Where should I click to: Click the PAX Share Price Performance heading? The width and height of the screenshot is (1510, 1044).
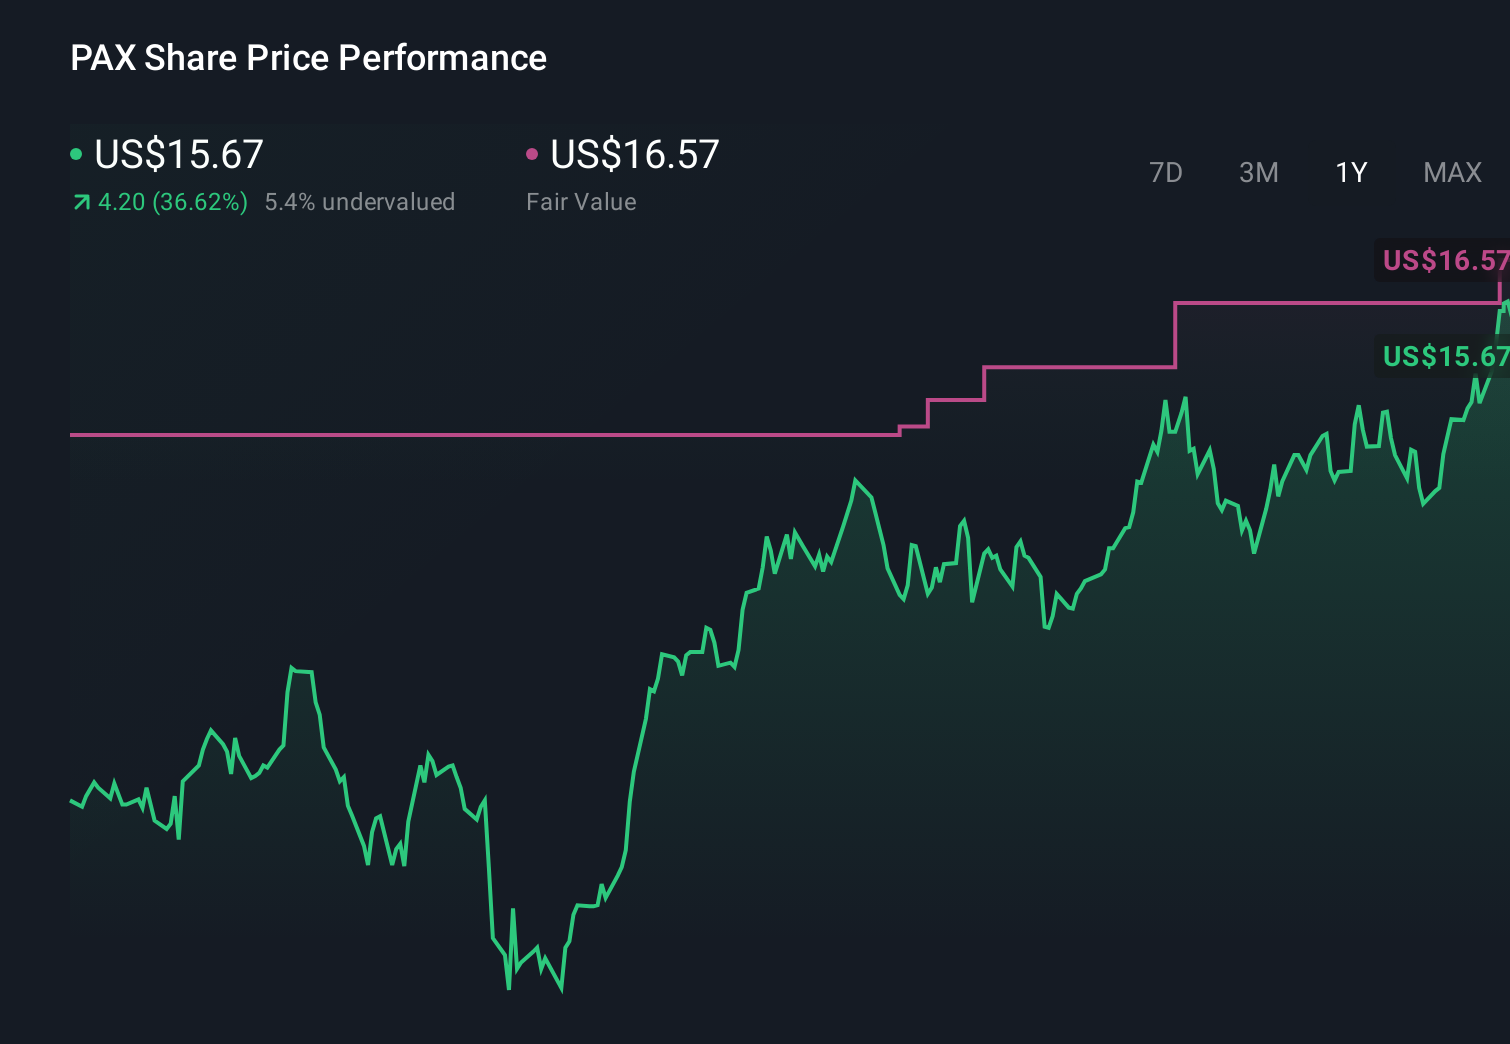[308, 57]
